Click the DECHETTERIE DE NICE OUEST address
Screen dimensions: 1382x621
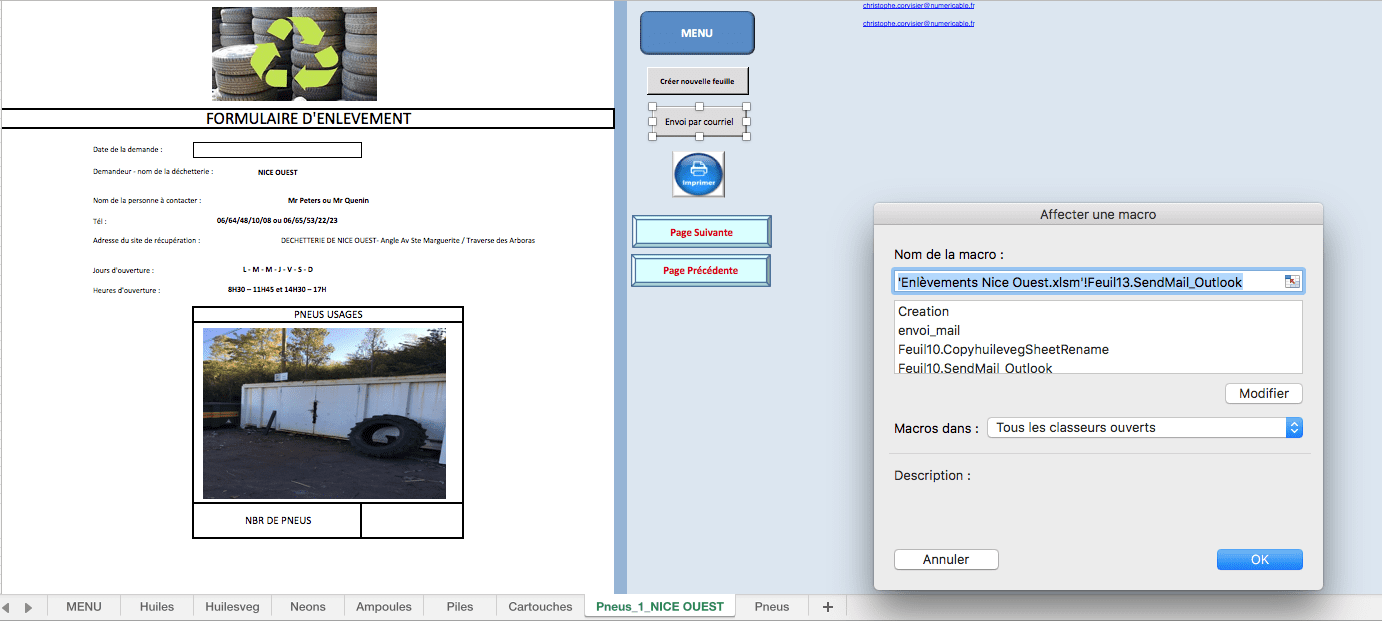coord(409,240)
